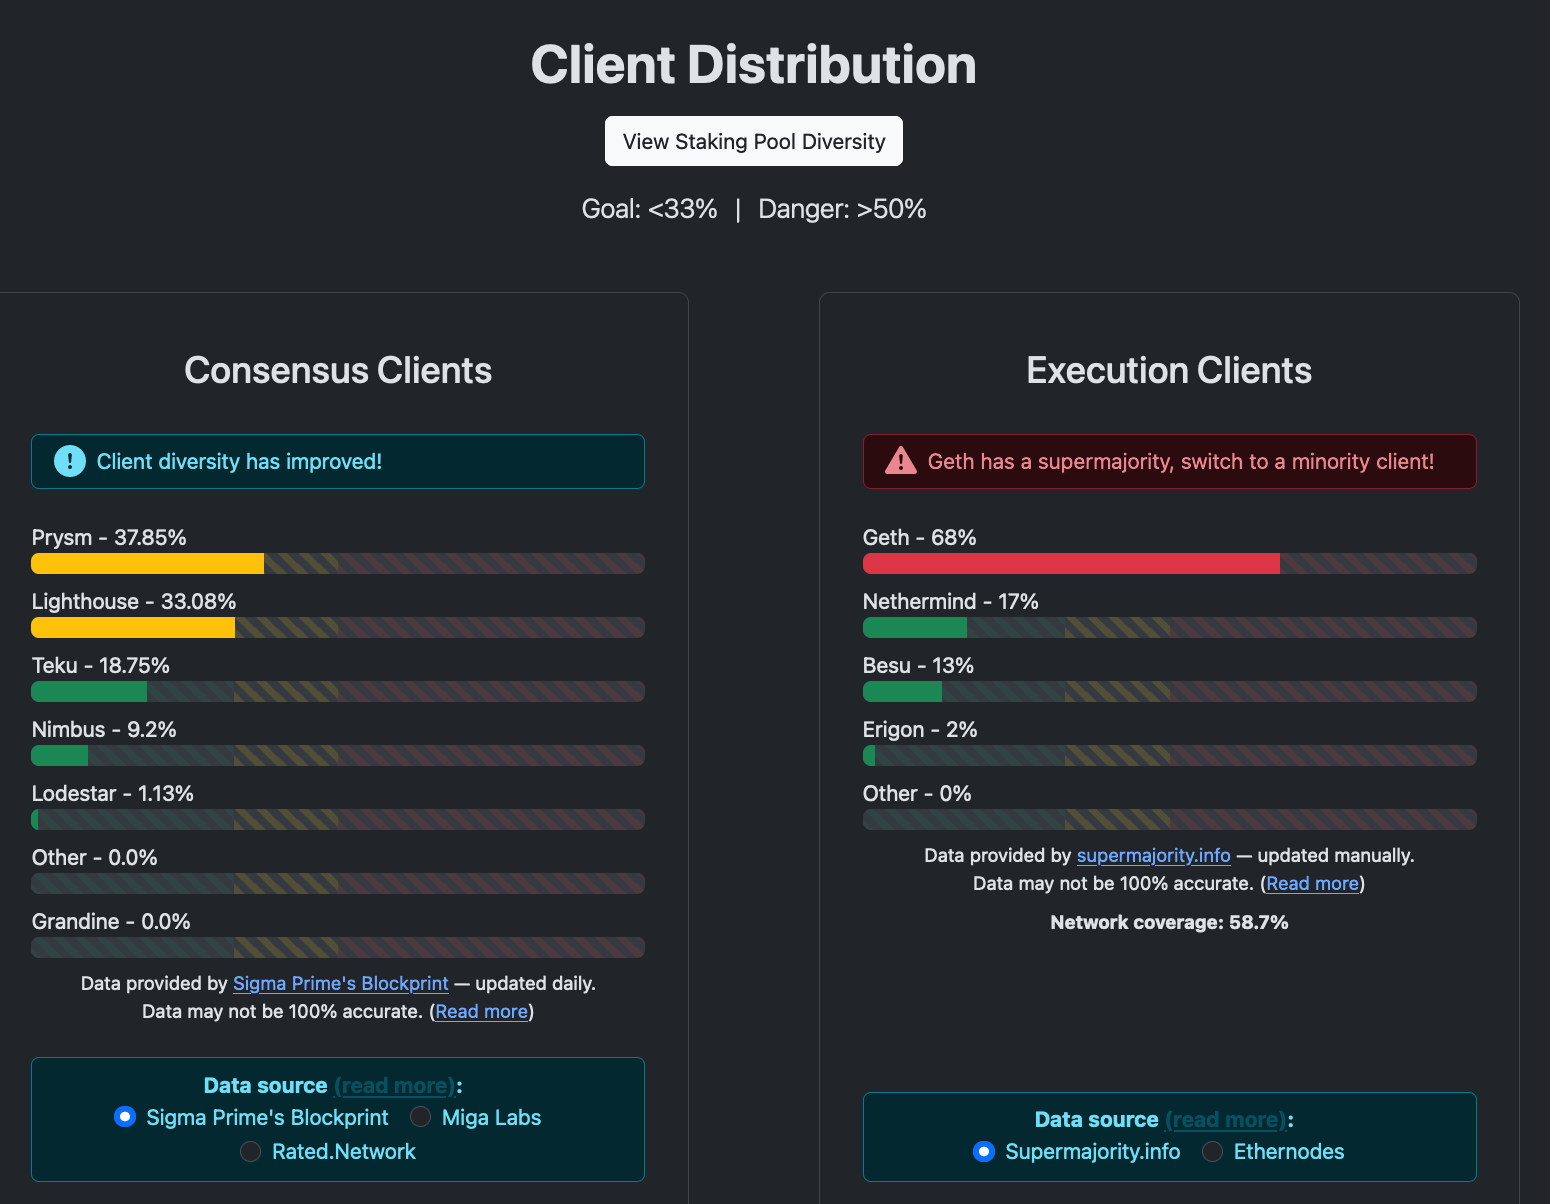This screenshot has width=1550, height=1204.
Task: Click the warning triangle icon in Geth alert
Action: (x=901, y=461)
